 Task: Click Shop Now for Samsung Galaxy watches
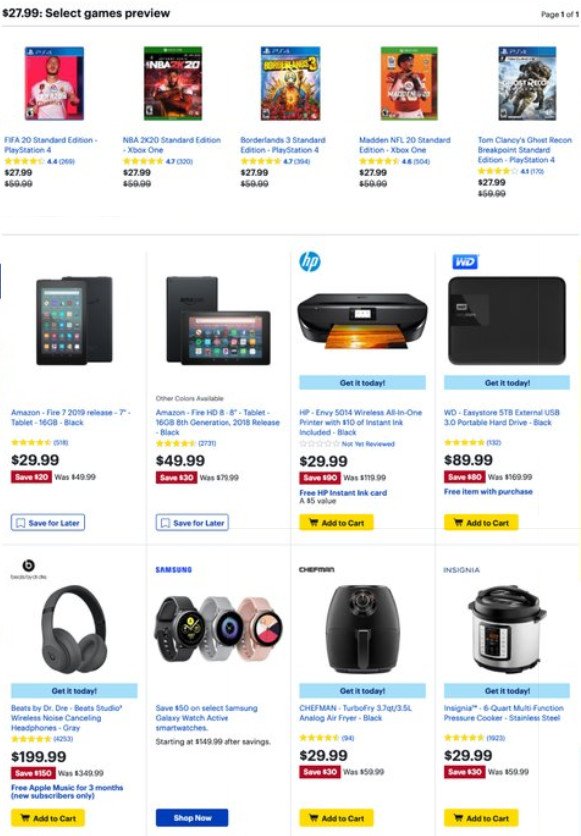click(x=192, y=818)
